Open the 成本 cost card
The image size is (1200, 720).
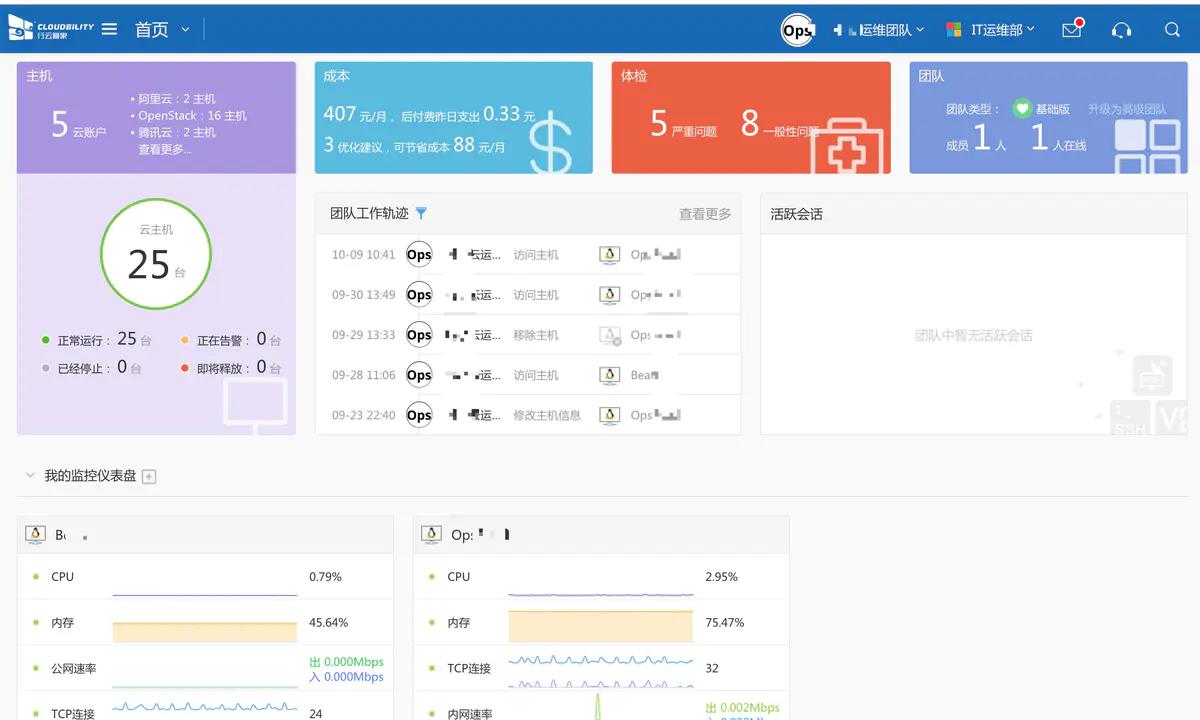(454, 118)
